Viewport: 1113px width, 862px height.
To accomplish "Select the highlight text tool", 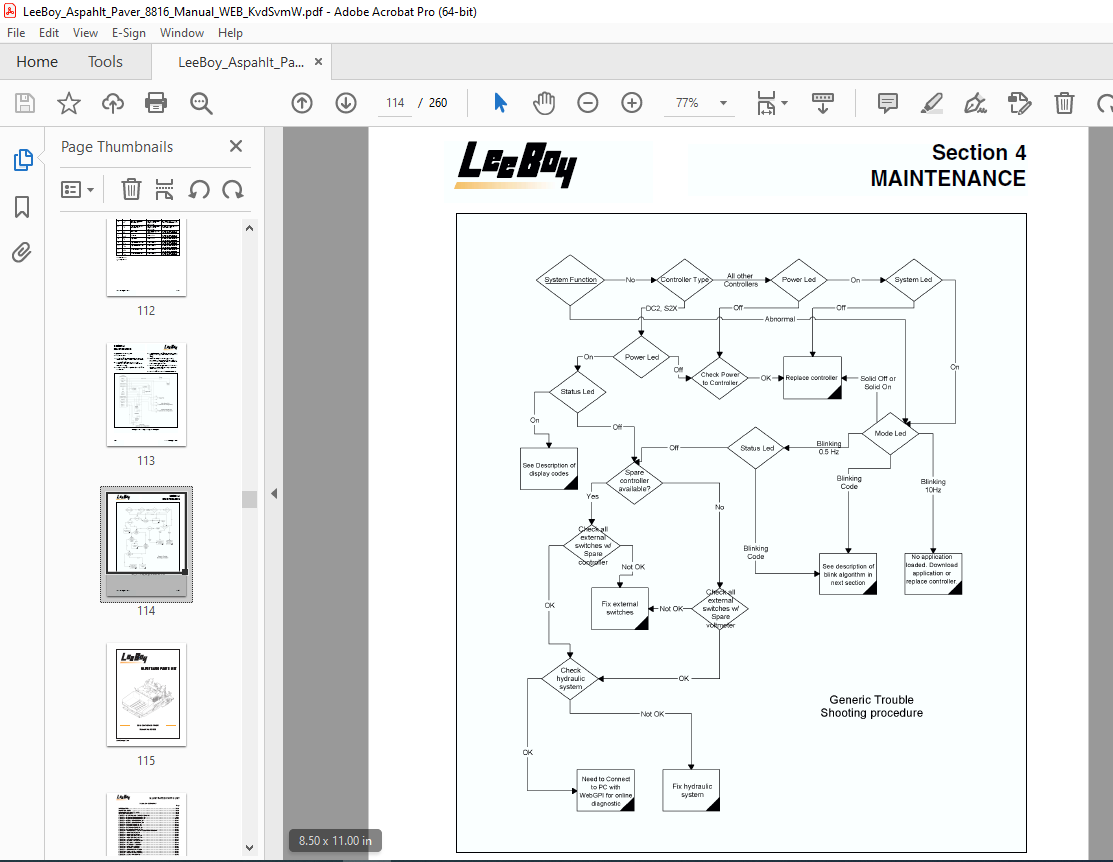I will pyautogui.click(x=931, y=103).
